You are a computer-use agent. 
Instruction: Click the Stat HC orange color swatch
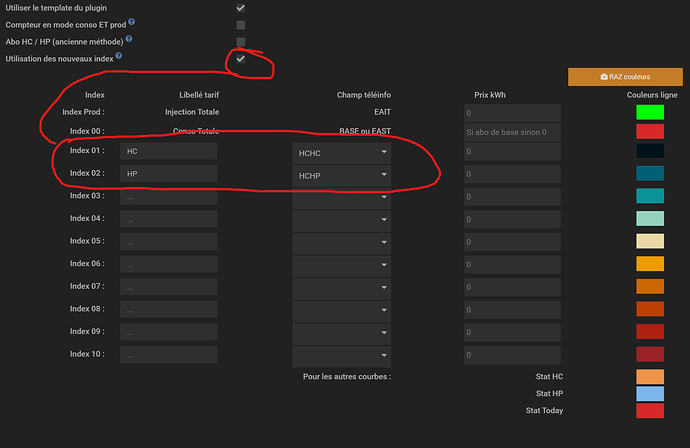[650, 377]
